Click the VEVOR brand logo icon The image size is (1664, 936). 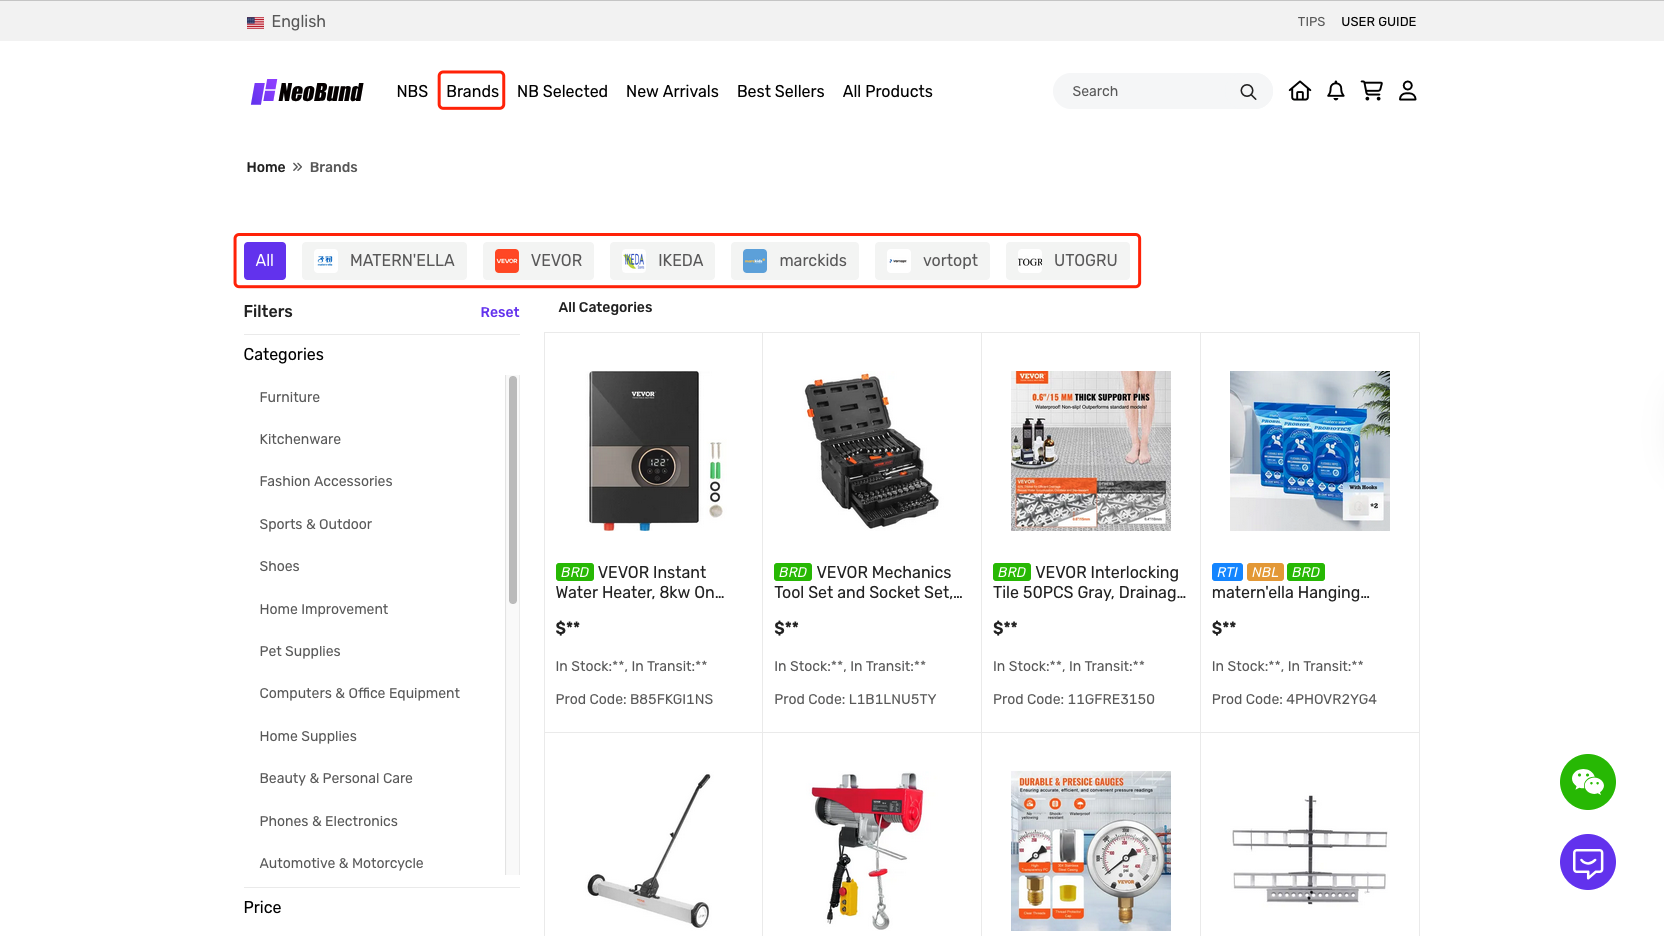507,261
